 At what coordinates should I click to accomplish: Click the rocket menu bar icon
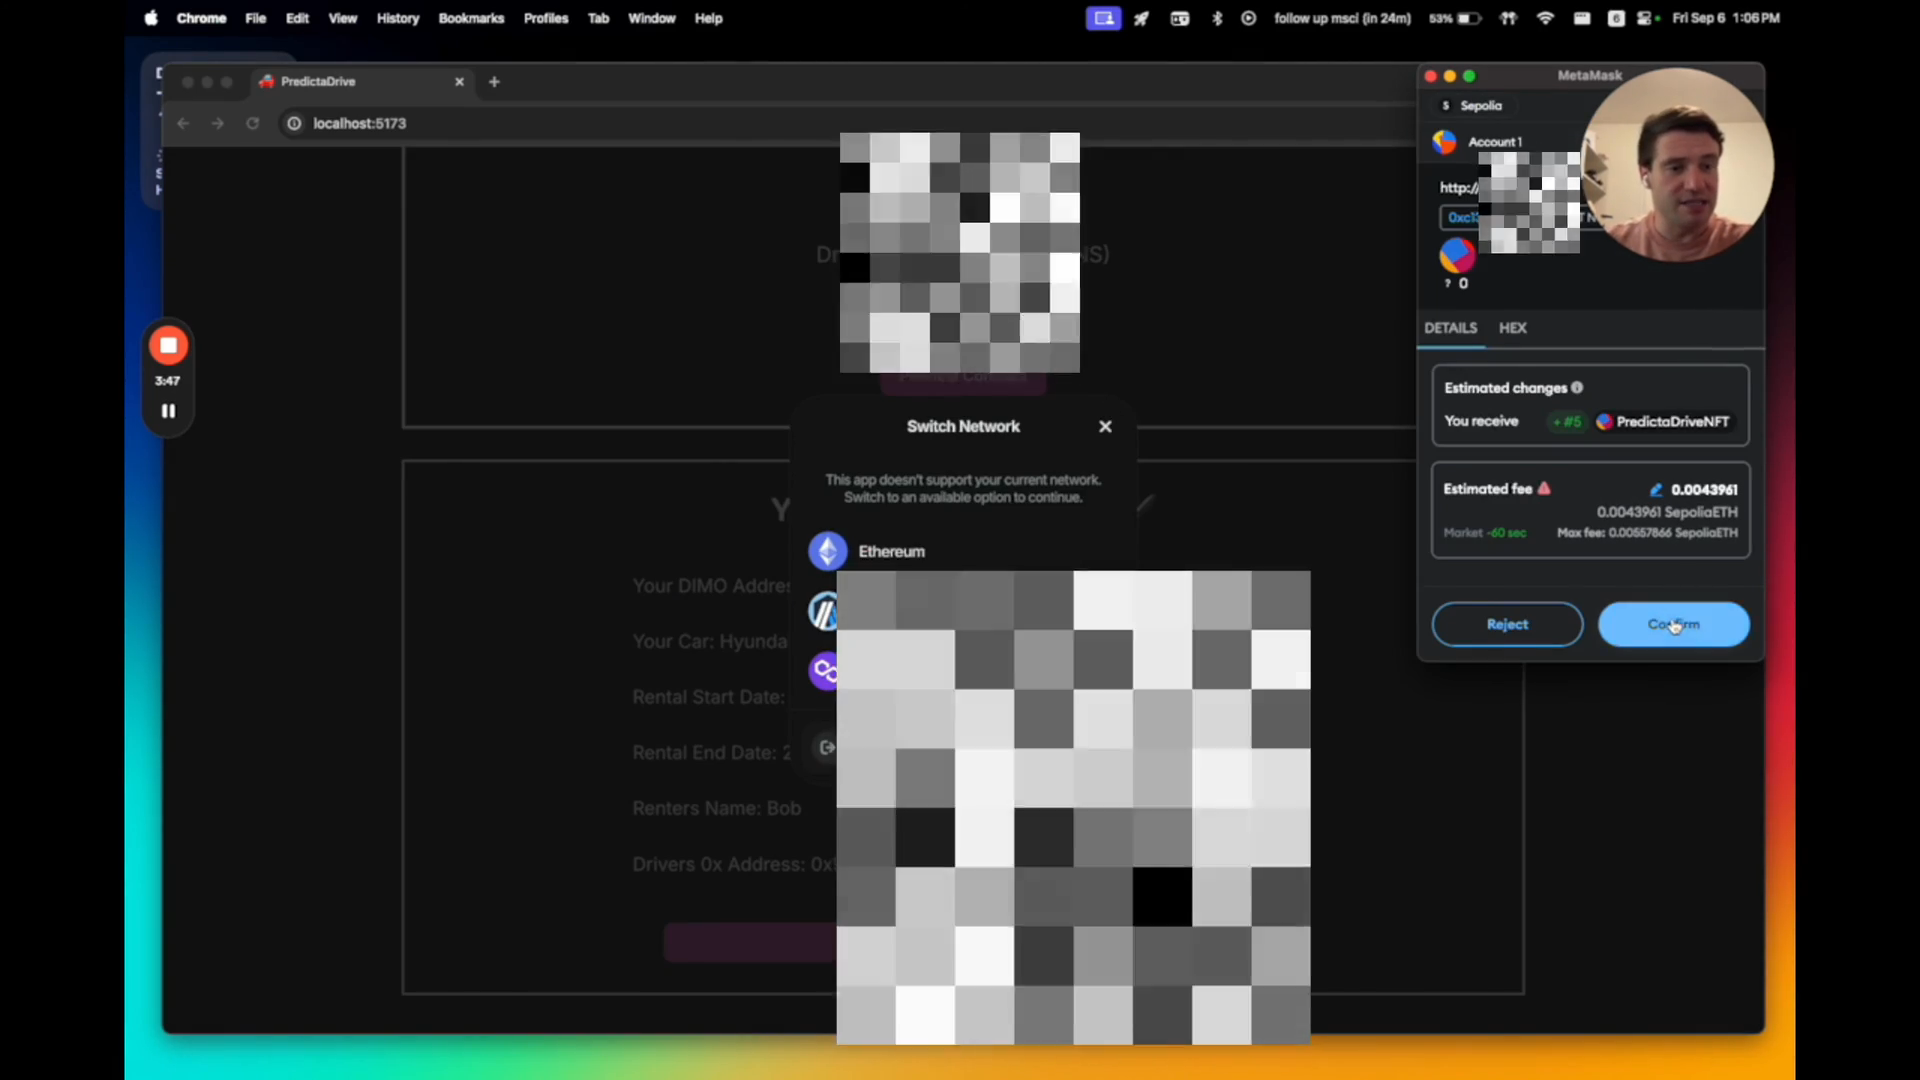1141,18
